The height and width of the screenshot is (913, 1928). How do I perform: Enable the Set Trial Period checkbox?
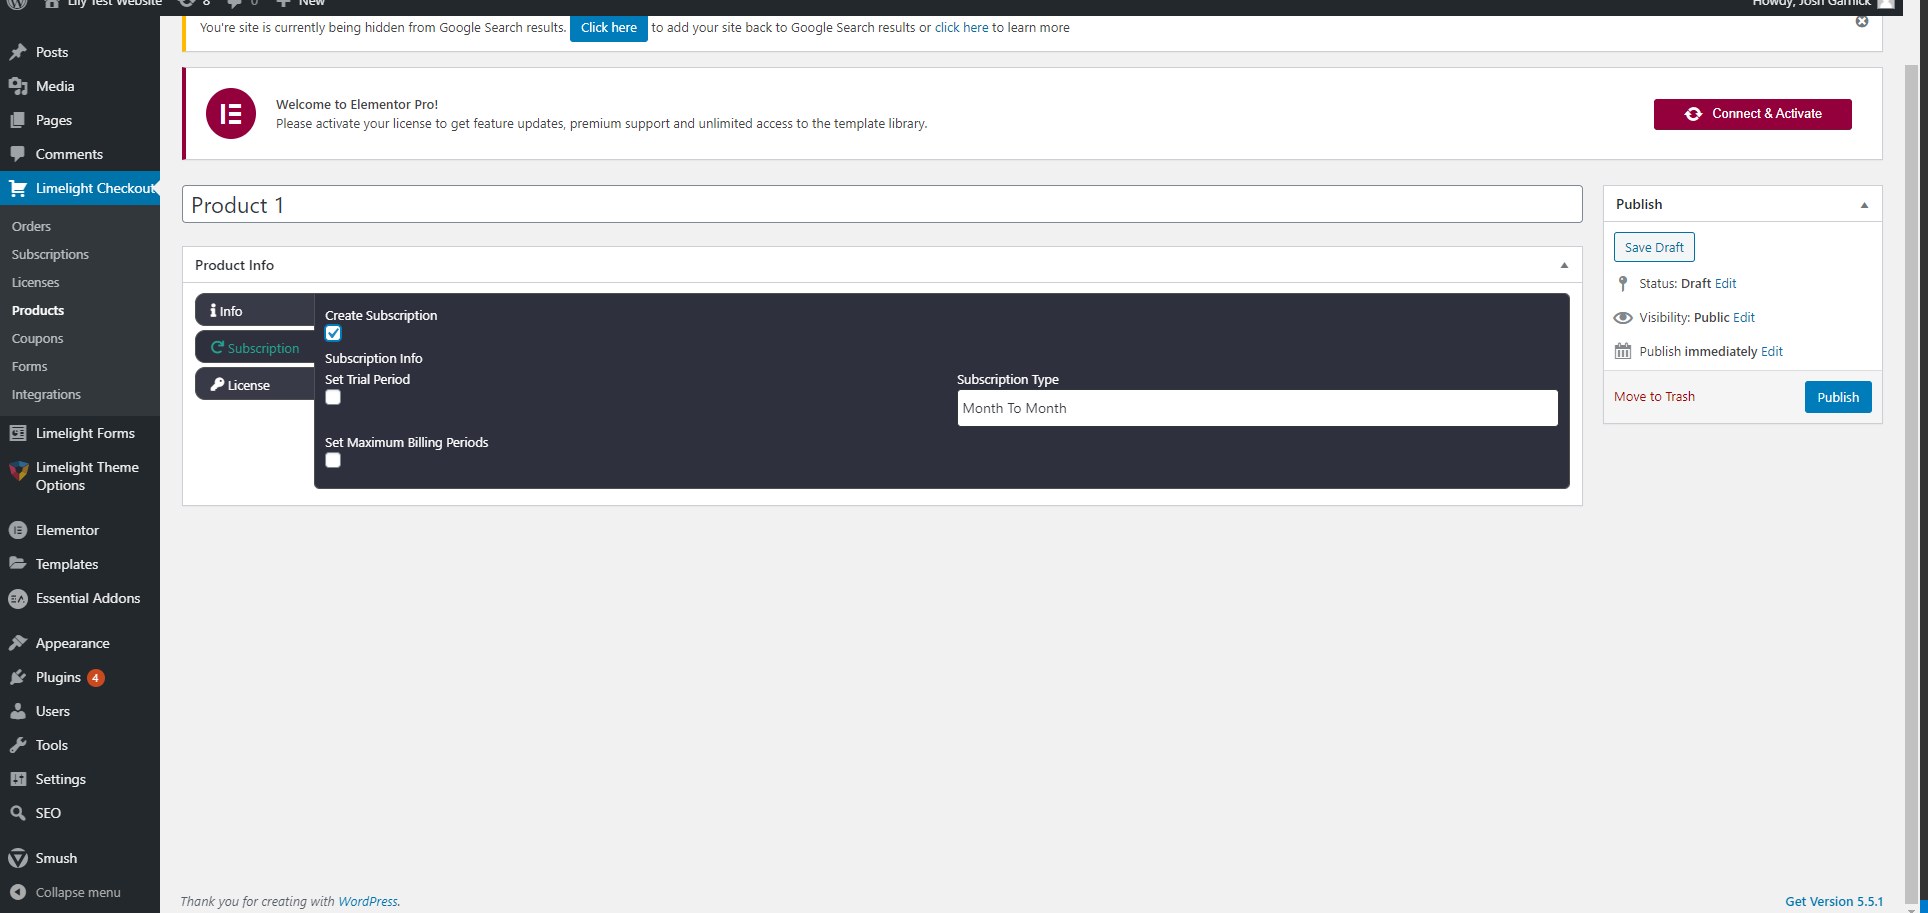click(333, 398)
